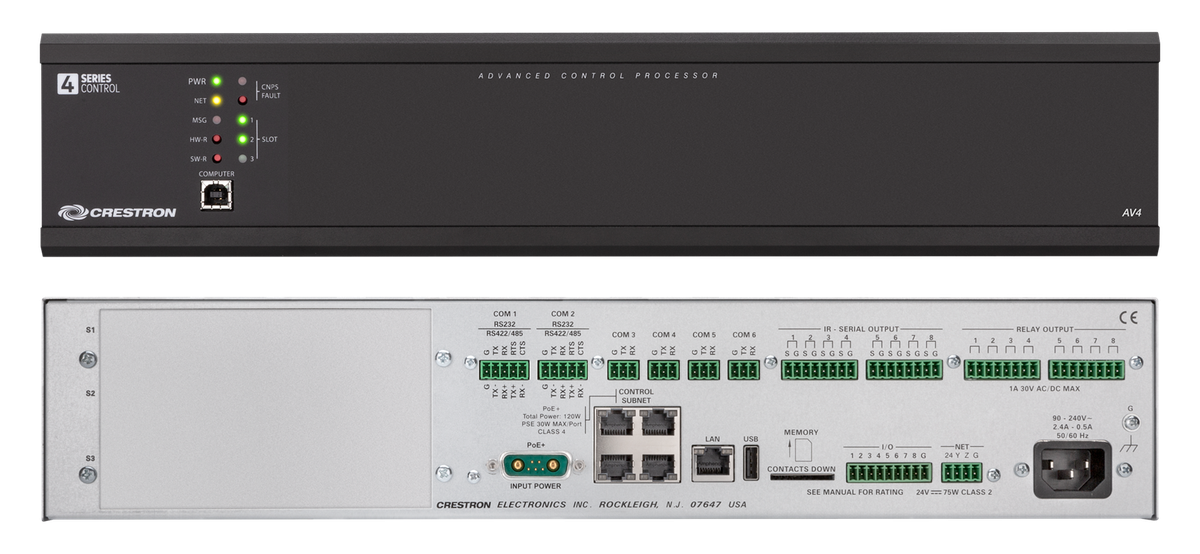Screen dimensions: 1200x554
Task: Click the blank expansion slot cover plate
Action: [x=265, y=406]
